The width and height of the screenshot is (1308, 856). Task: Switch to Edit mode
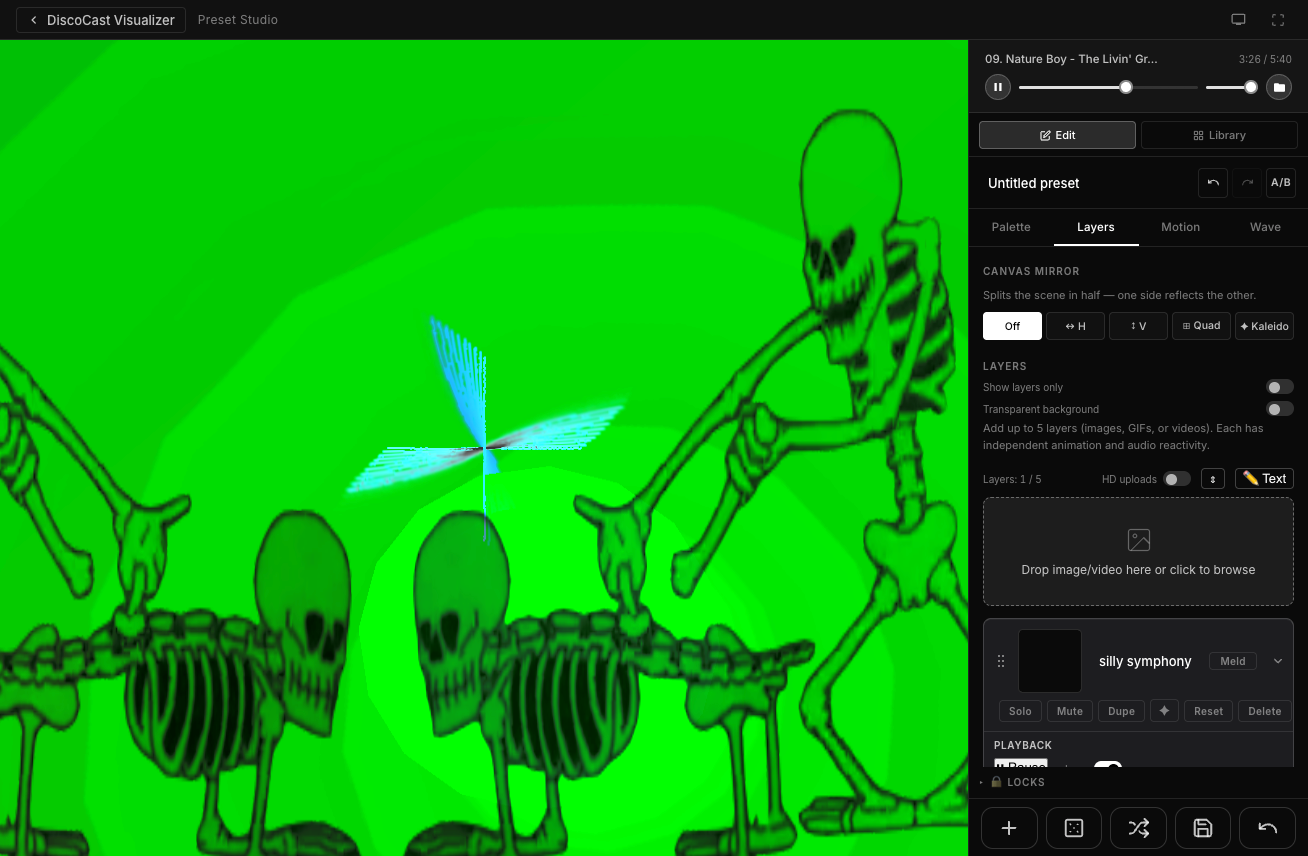point(1057,135)
